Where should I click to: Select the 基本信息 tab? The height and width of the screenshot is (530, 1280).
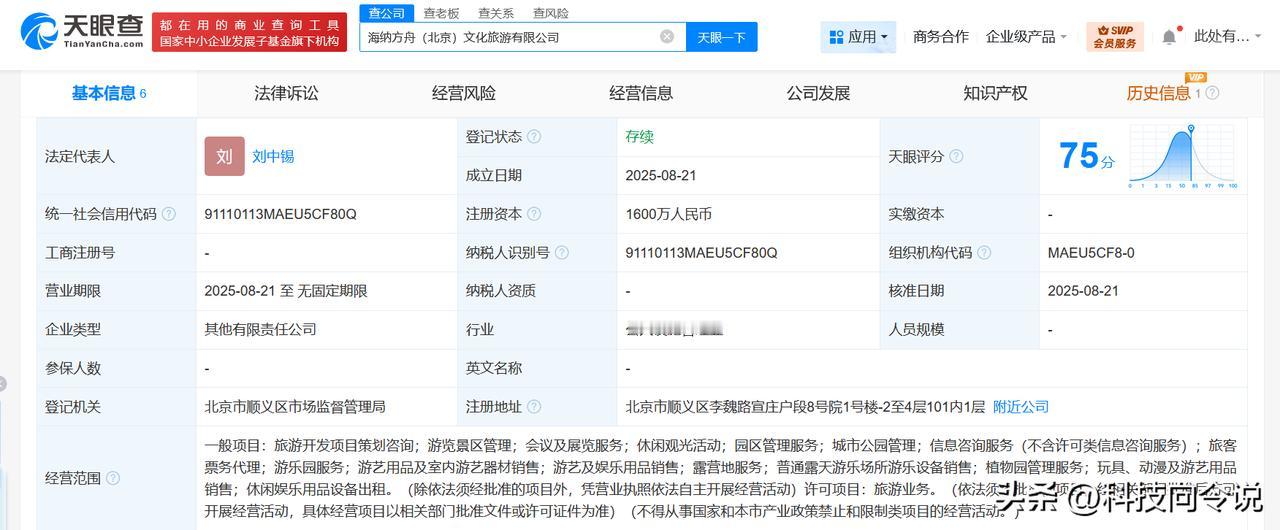click(109, 93)
